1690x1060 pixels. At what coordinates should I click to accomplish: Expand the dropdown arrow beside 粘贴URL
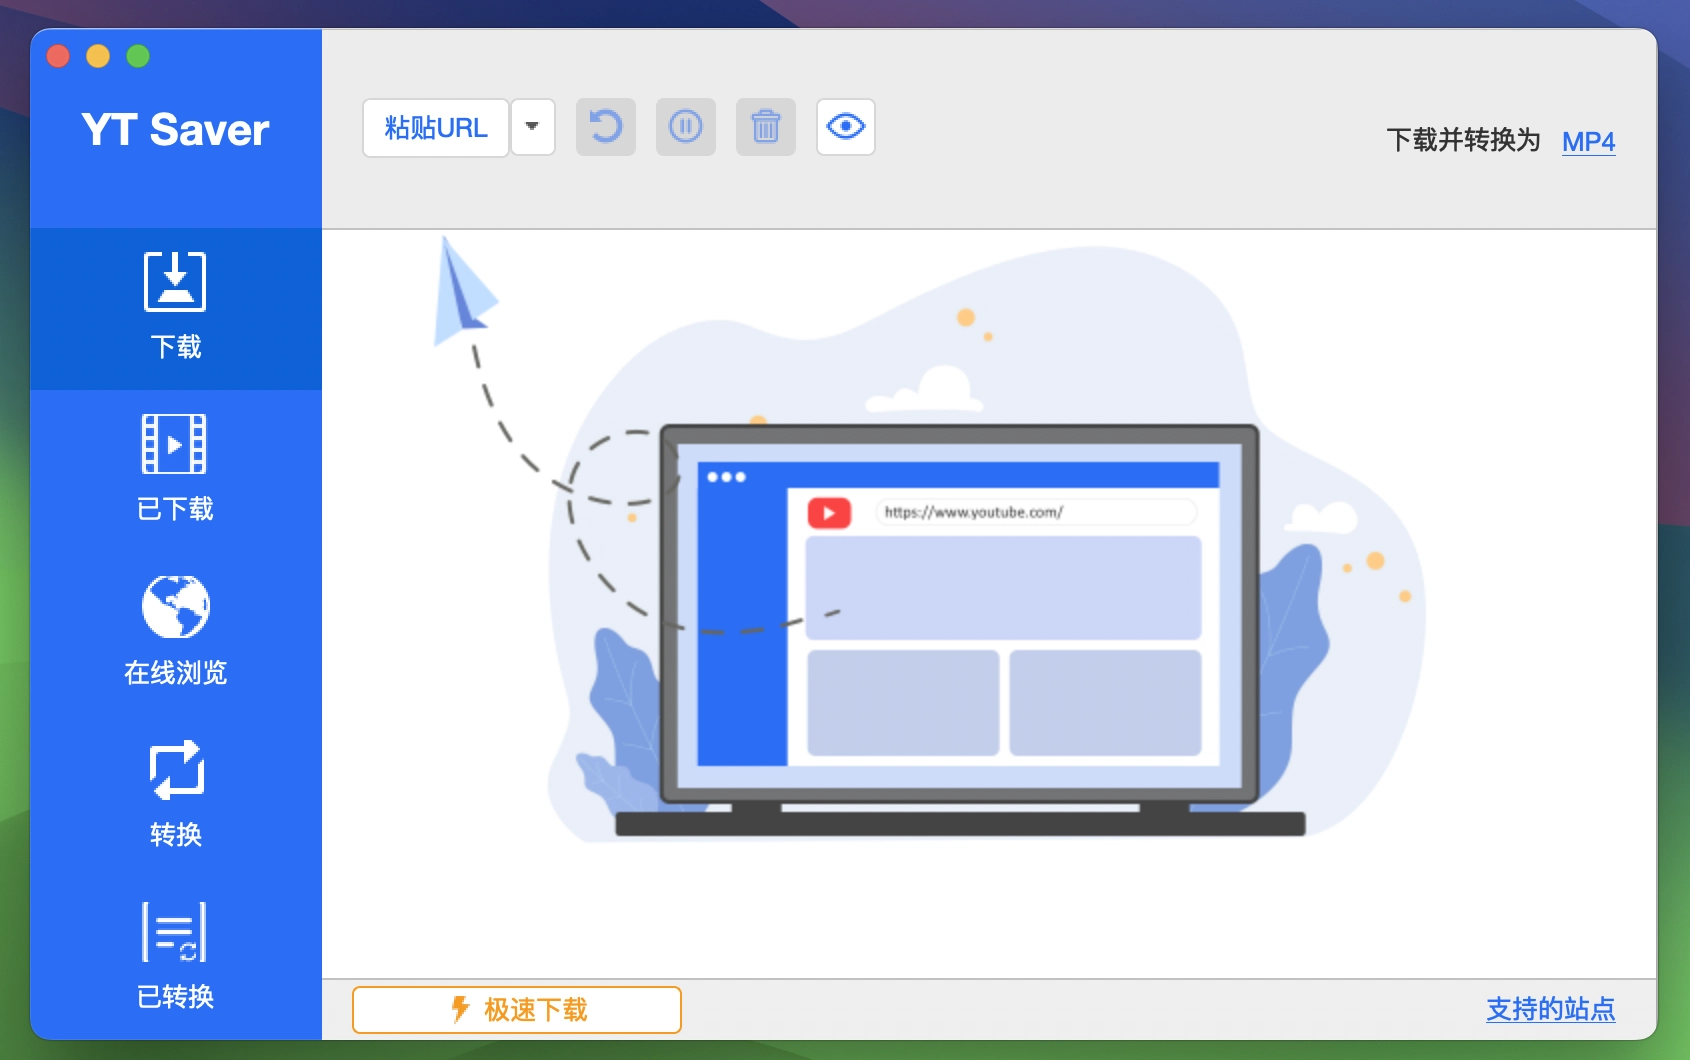533,127
